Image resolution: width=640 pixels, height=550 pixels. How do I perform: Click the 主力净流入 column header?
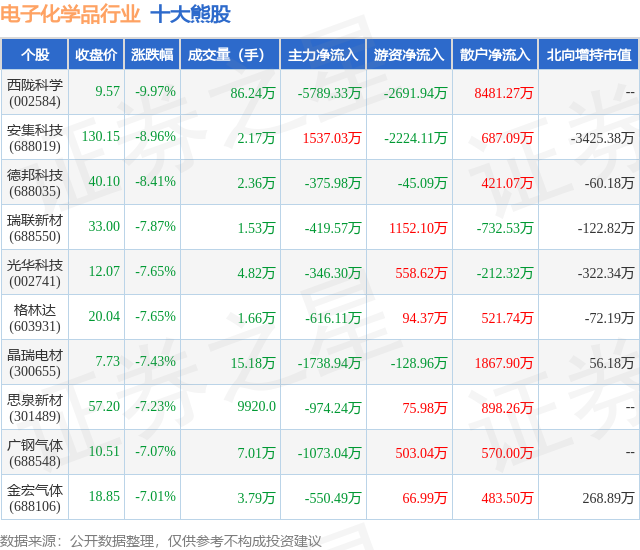point(323,54)
